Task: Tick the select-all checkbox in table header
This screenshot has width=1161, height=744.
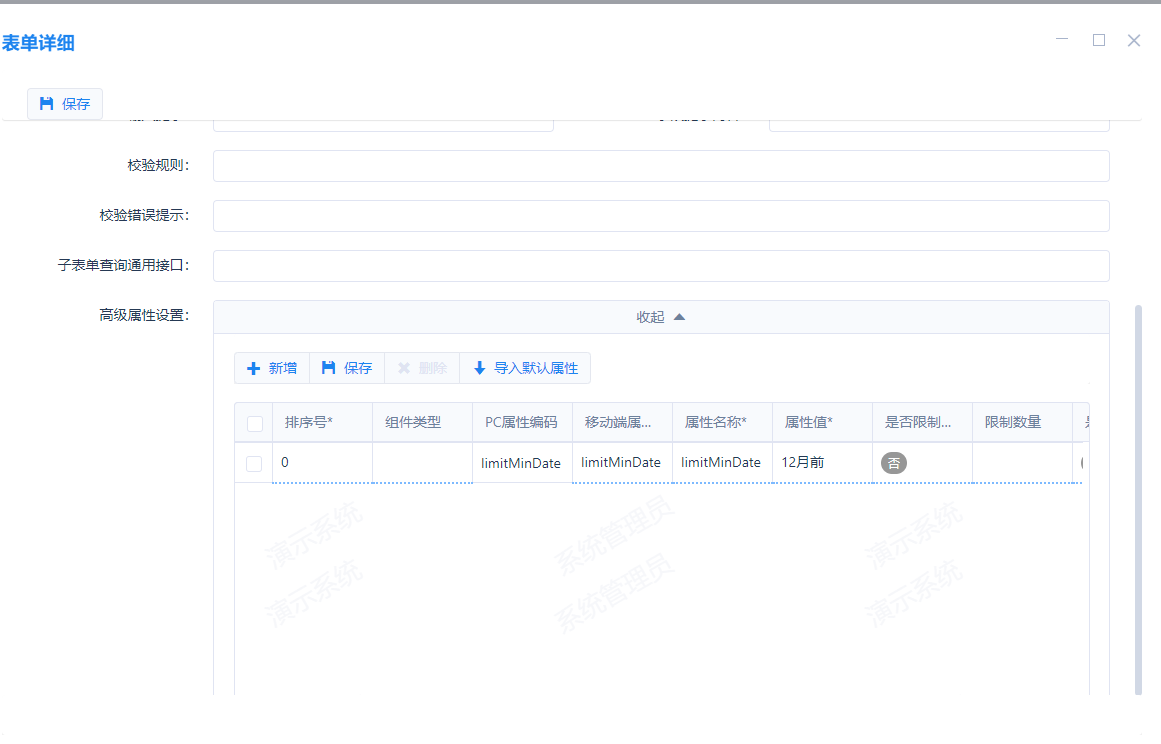Action: (254, 423)
